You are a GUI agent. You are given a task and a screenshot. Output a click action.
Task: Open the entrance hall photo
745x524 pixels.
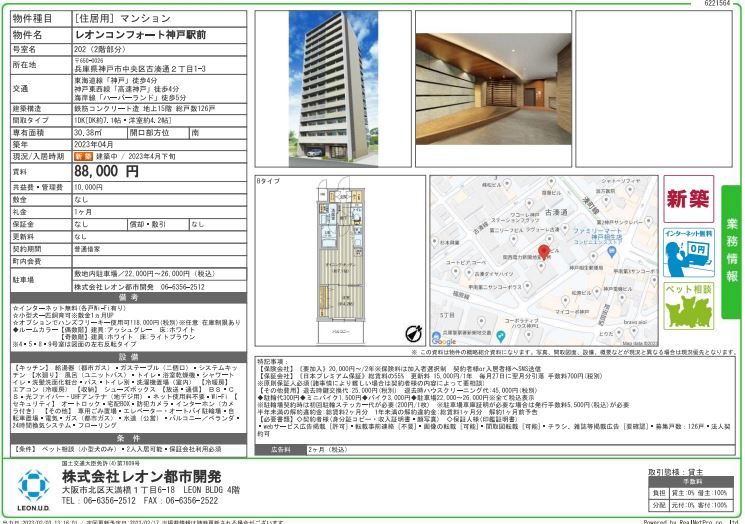pyautogui.click(x=493, y=89)
